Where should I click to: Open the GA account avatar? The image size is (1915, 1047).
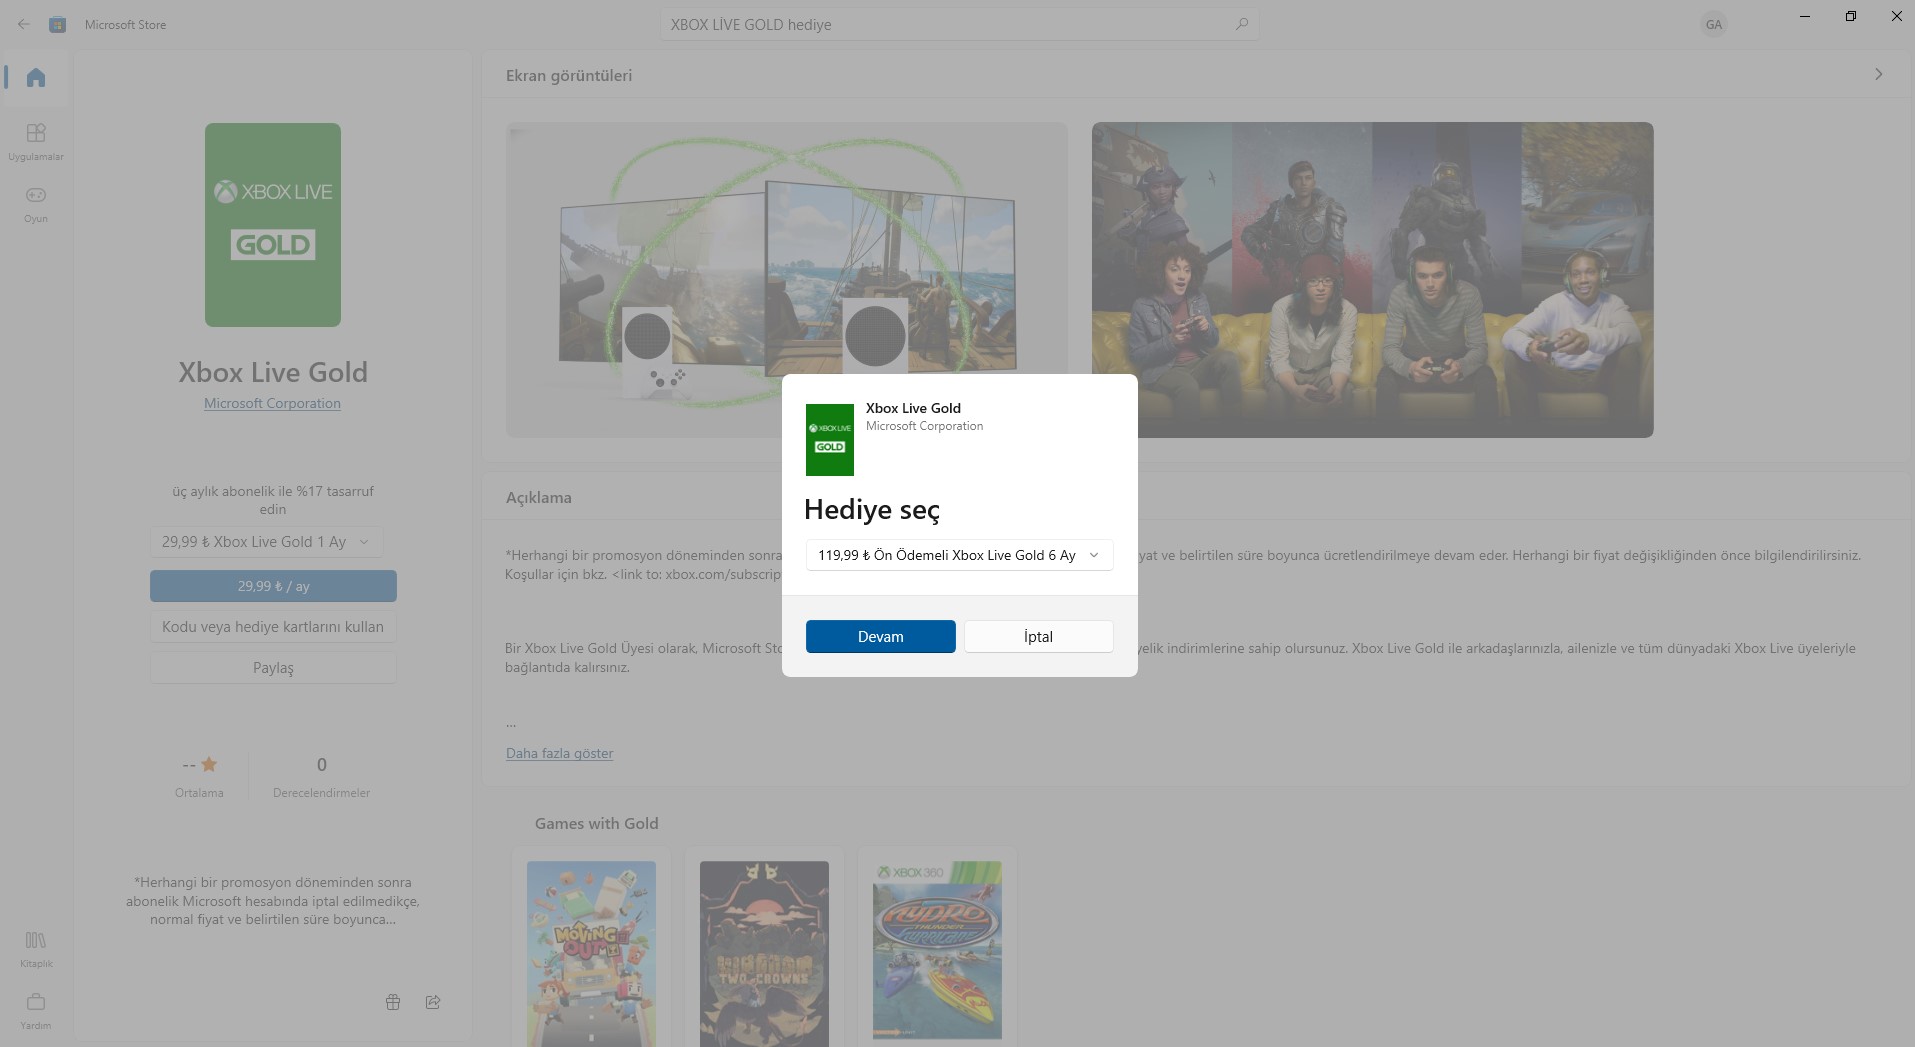coord(1714,24)
